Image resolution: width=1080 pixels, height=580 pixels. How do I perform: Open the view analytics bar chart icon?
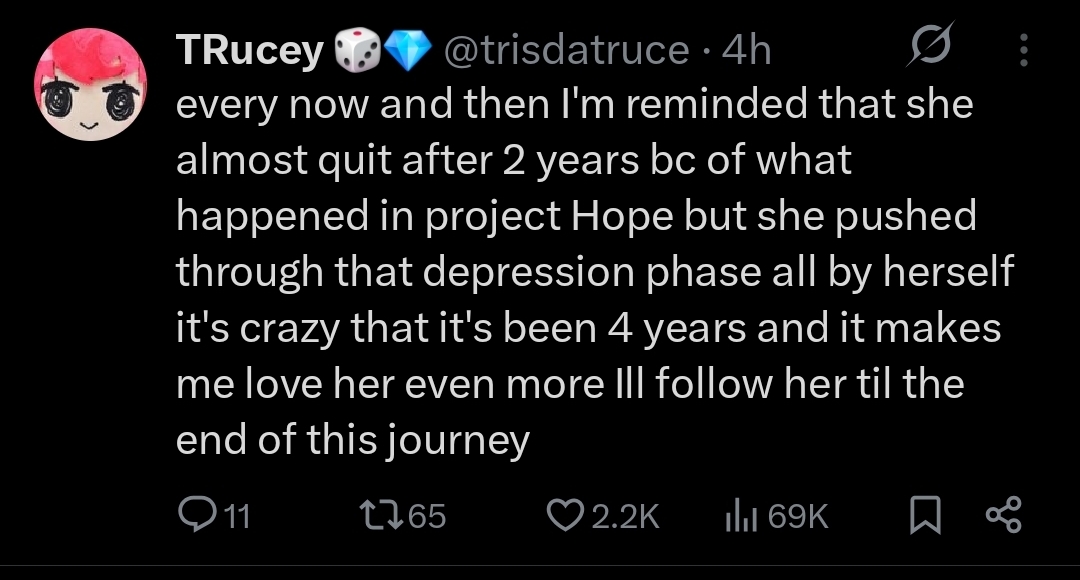741,515
